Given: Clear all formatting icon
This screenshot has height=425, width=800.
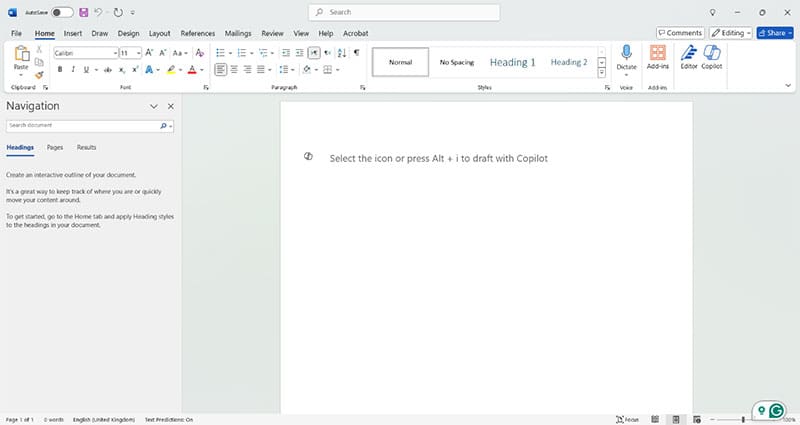Looking at the screenshot, I should coord(199,53).
